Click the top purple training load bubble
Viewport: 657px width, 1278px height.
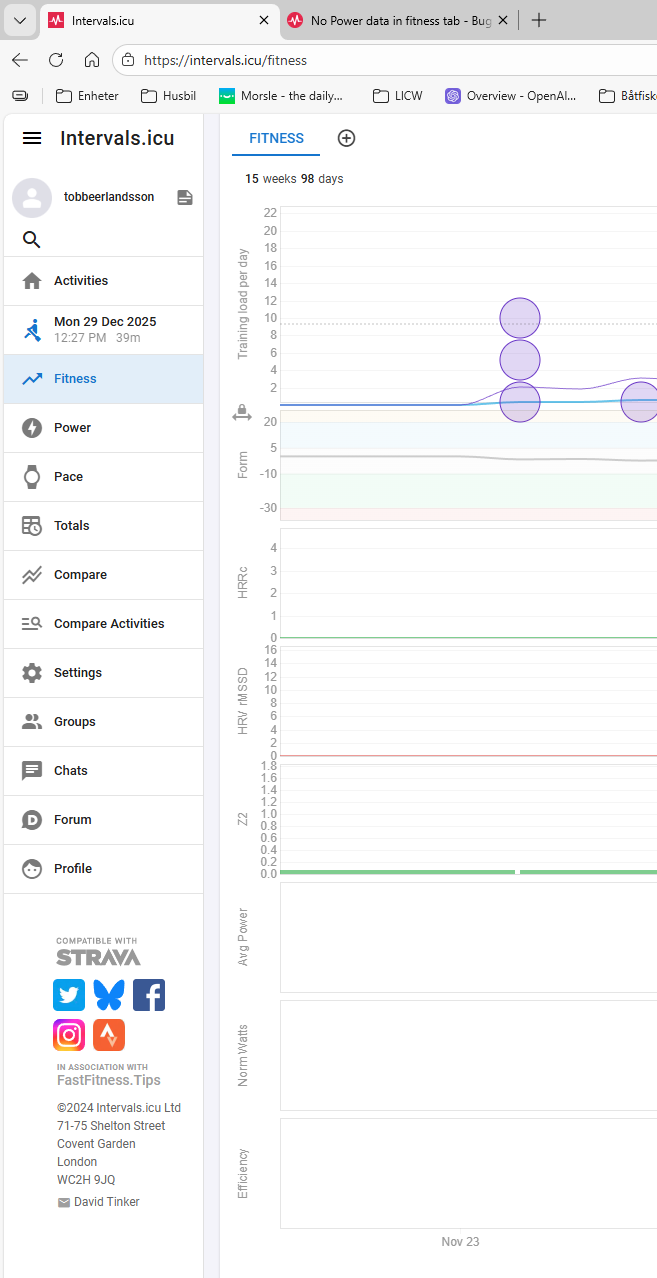pyautogui.click(x=520, y=318)
